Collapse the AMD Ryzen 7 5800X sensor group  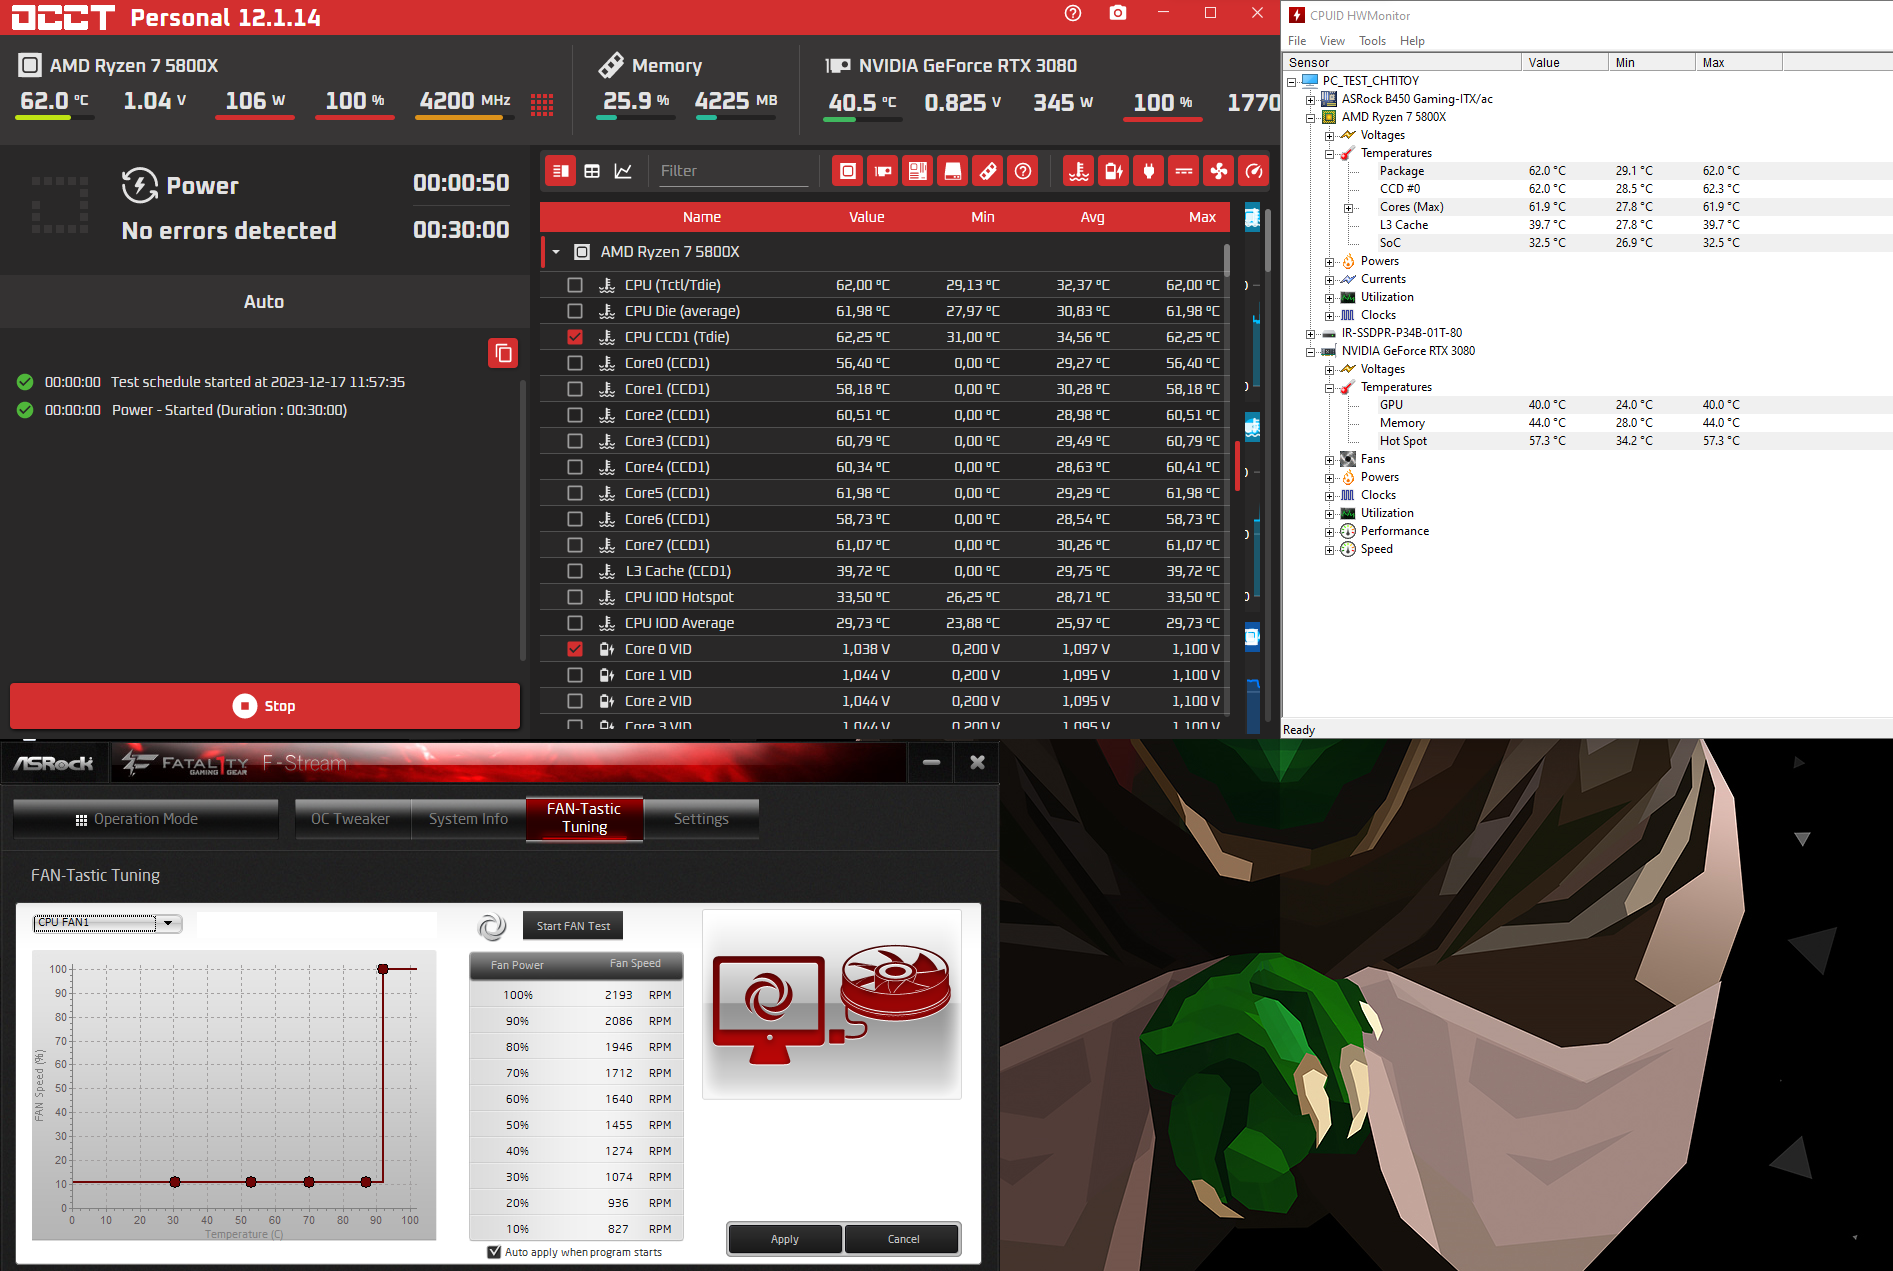point(556,252)
